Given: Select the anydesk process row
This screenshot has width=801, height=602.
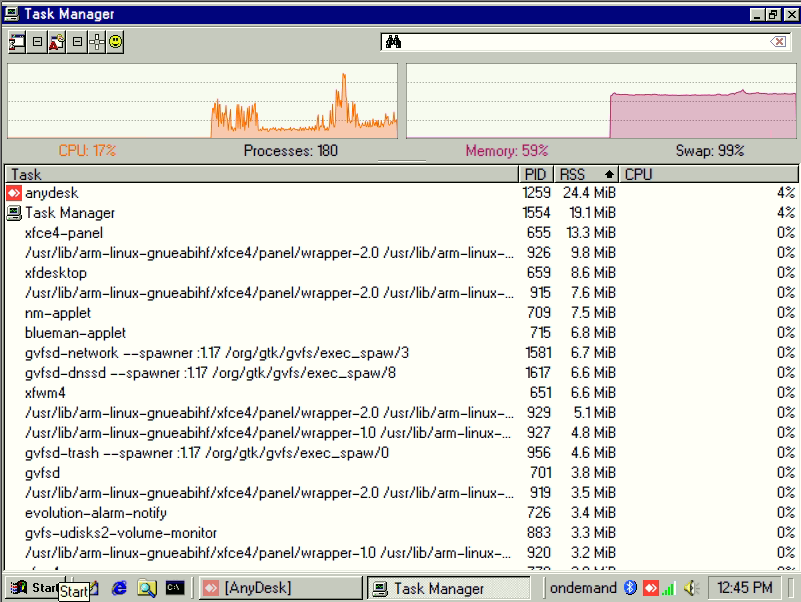Looking at the screenshot, I should click(x=402, y=193).
